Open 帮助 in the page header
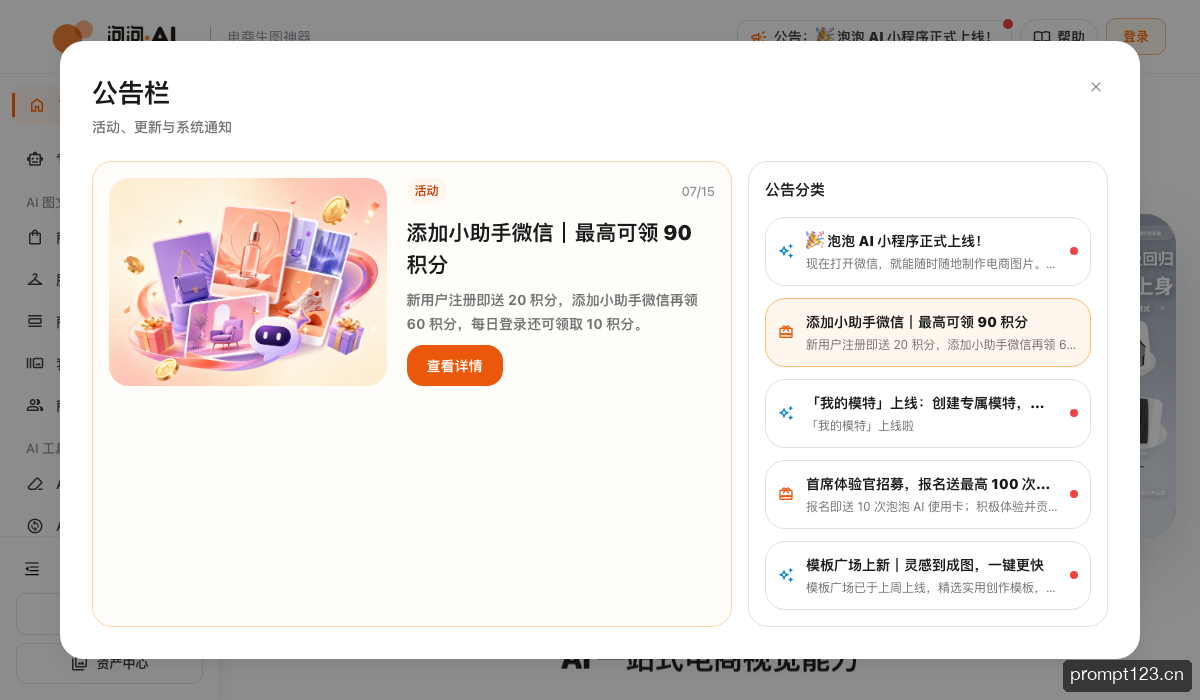The width and height of the screenshot is (1200, 700). pos(1059,36)
